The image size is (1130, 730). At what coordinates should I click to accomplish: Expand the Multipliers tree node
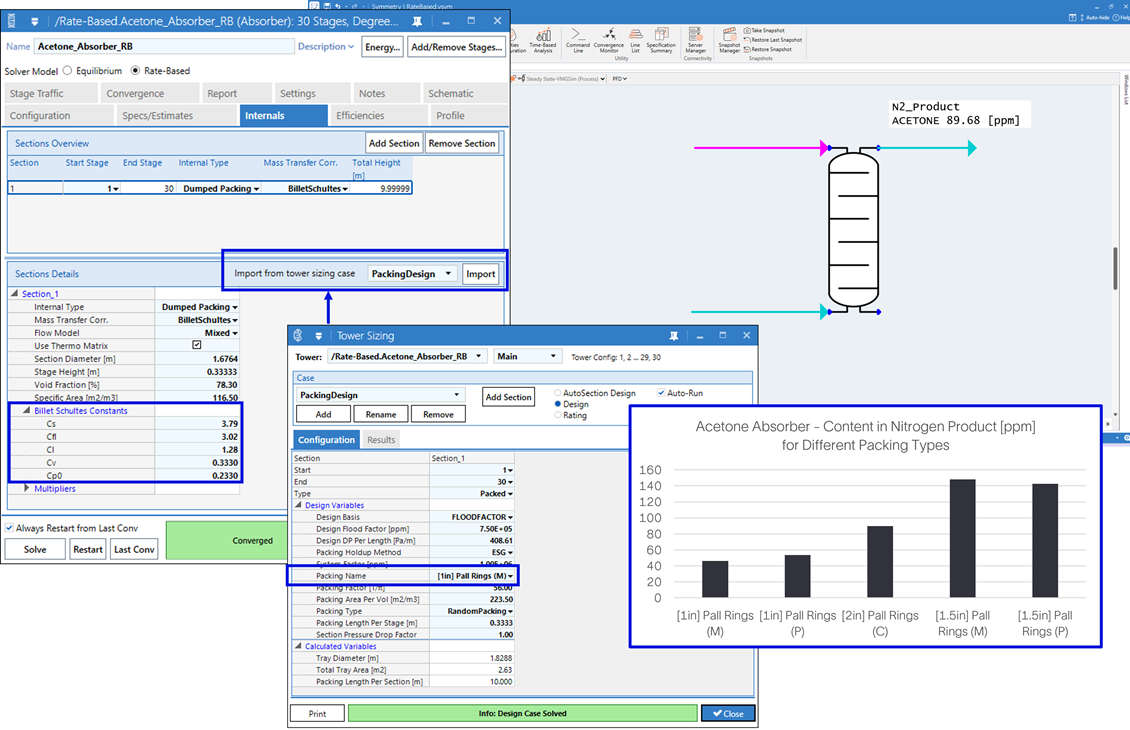point(27,489)
